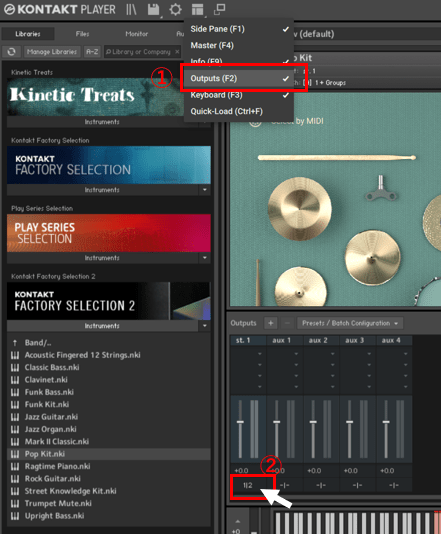This screenshot has height=534, width=441.
Task: Open first insert slot dropdown on aux 1
Action: 296,354
